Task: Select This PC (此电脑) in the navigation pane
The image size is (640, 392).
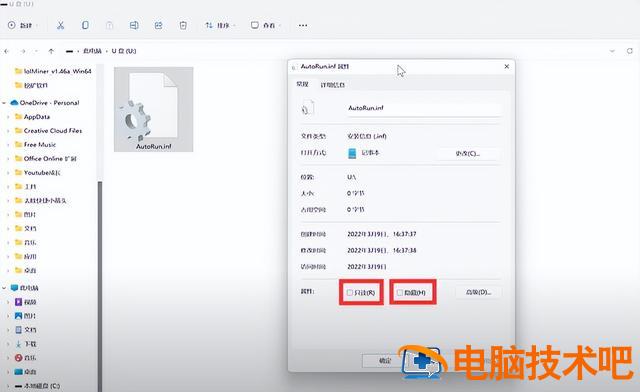Action: click(x=24, y=288)
